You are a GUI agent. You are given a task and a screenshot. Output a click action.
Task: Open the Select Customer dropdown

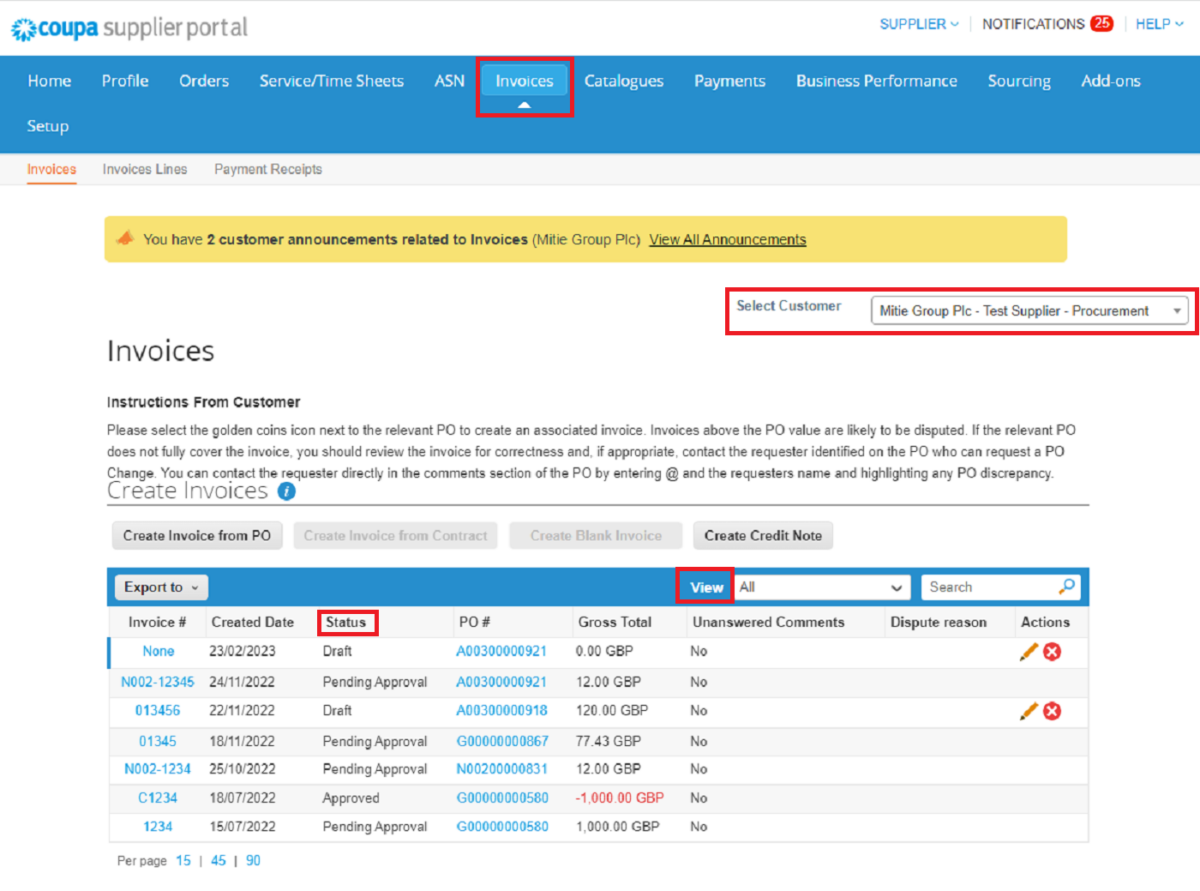(1029, 311)
